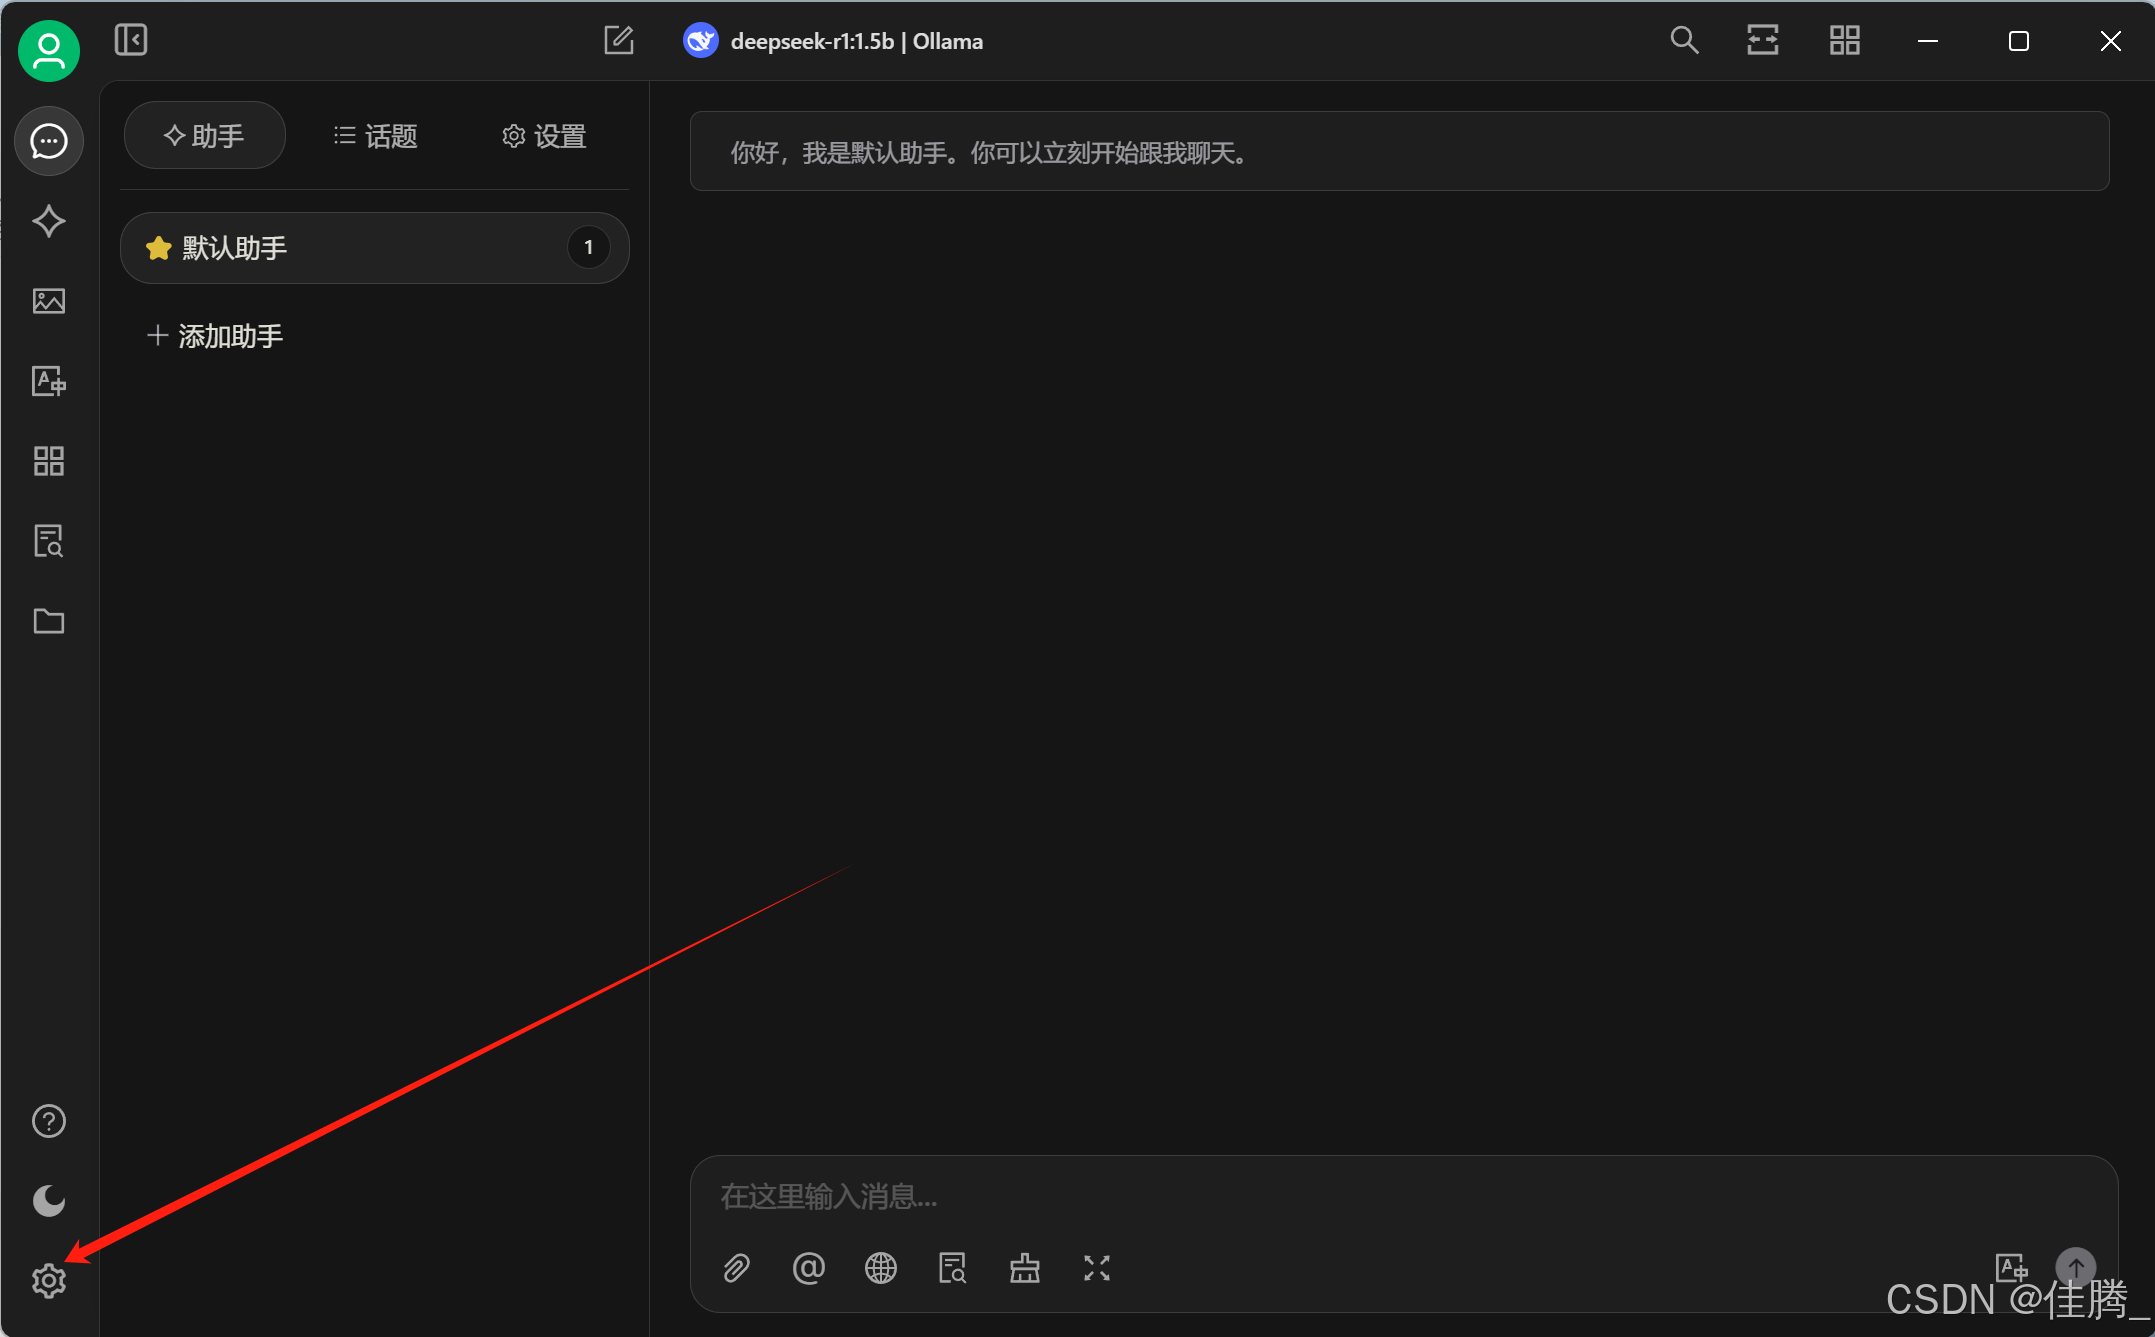Open the Files folder in sidebar
Viewport: 2155px width, 1337px height.
tap(48, 621)
